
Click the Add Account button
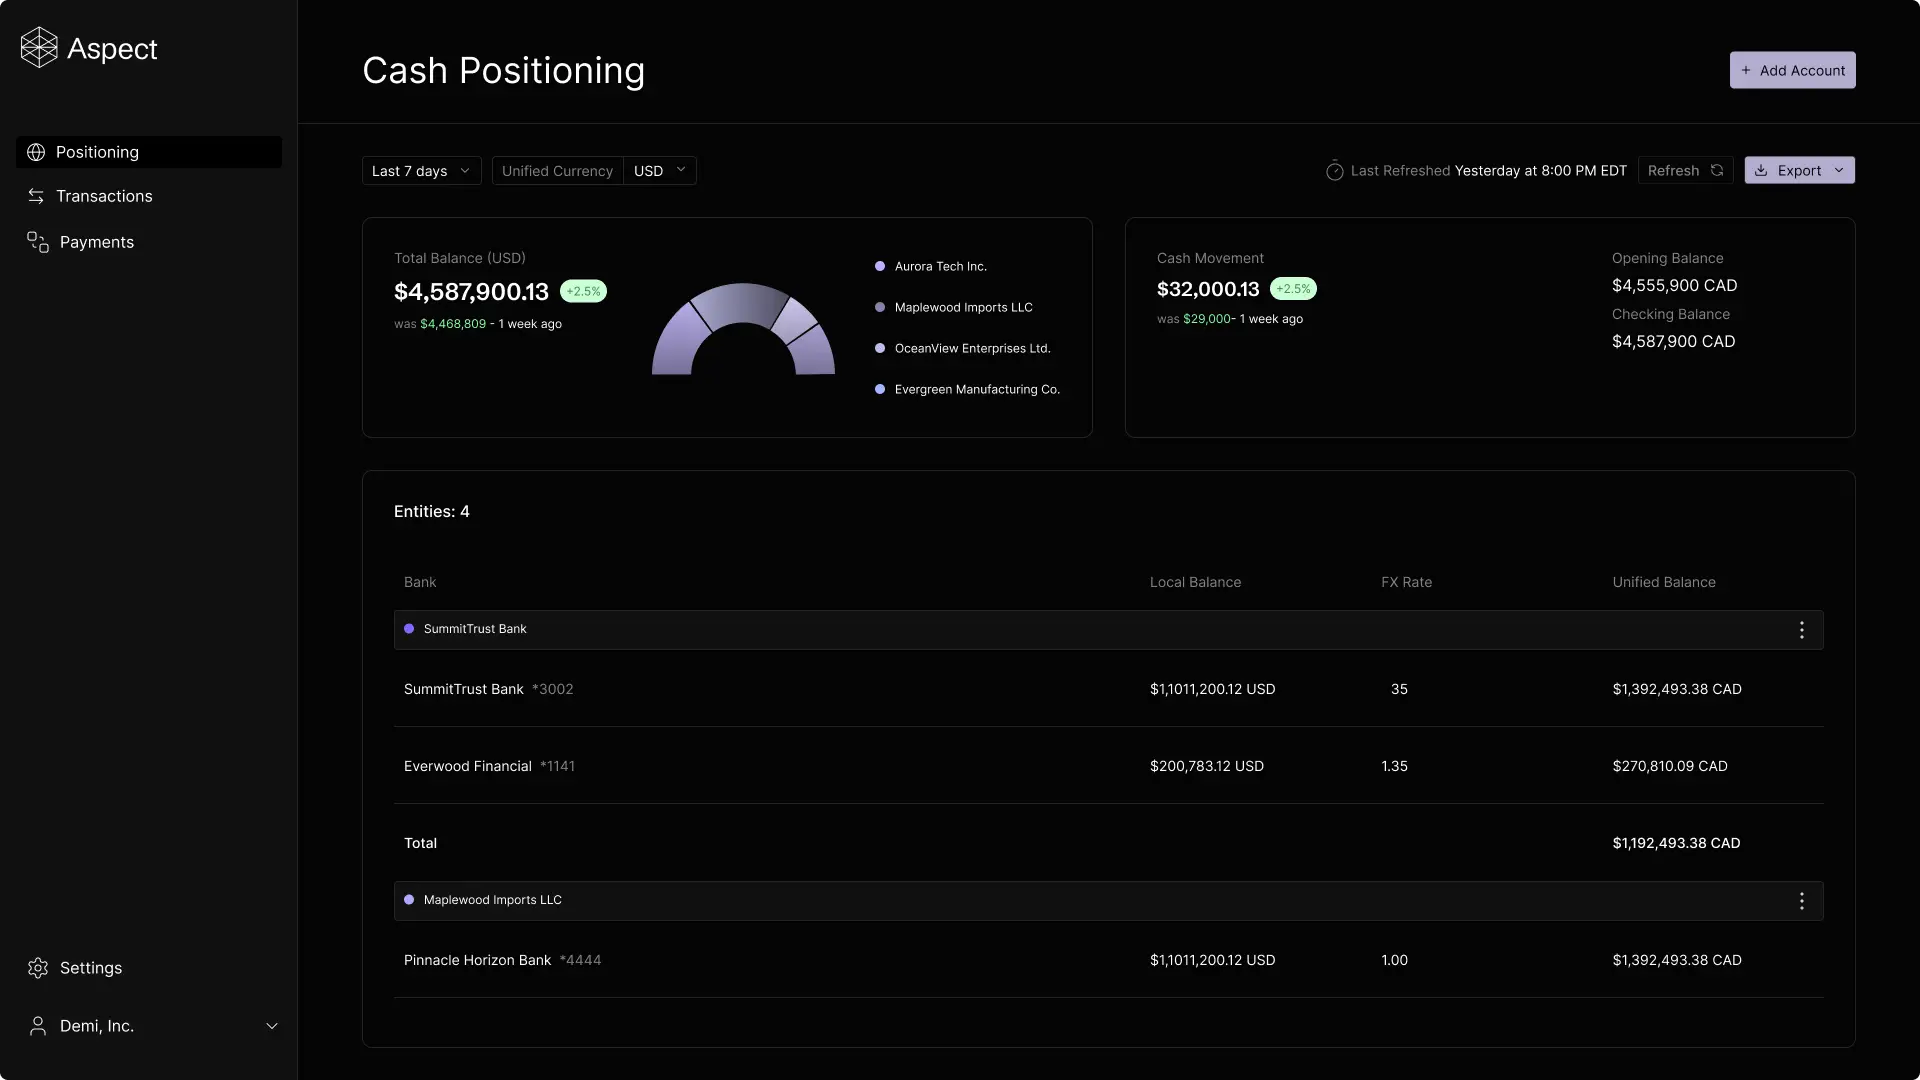click(x=1792, y=70)
